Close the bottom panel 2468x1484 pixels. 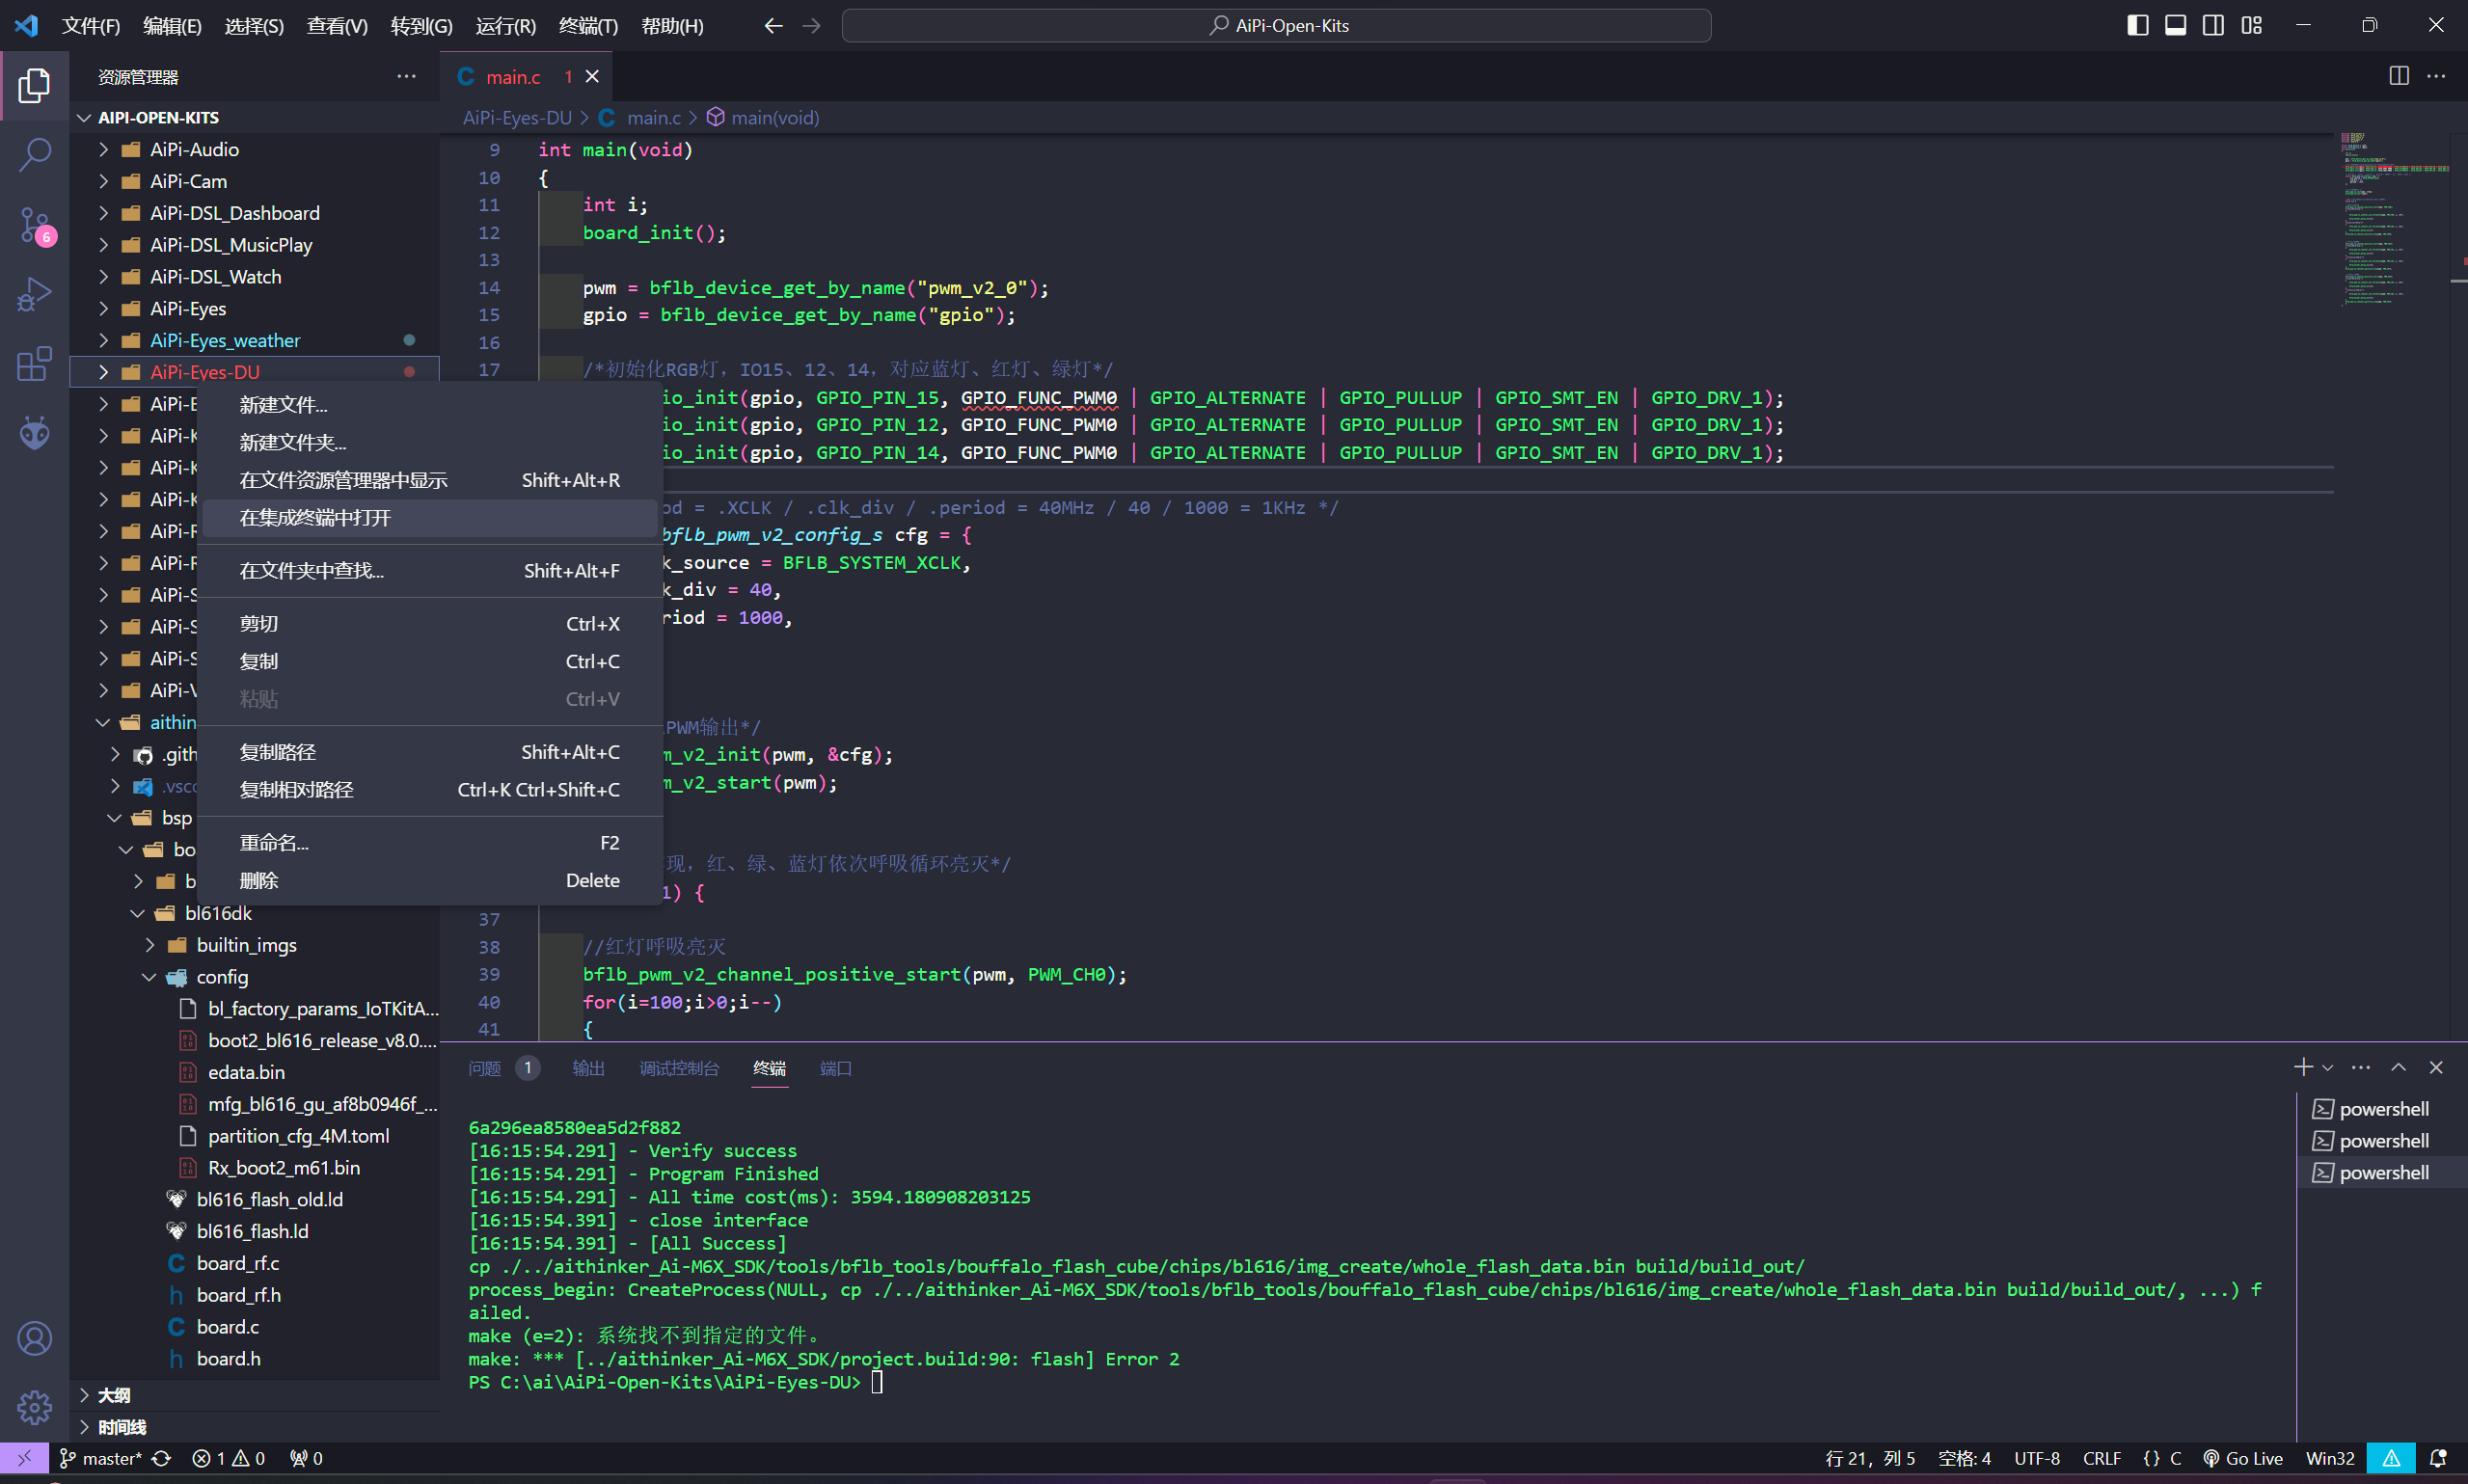coord(2436,1067)
